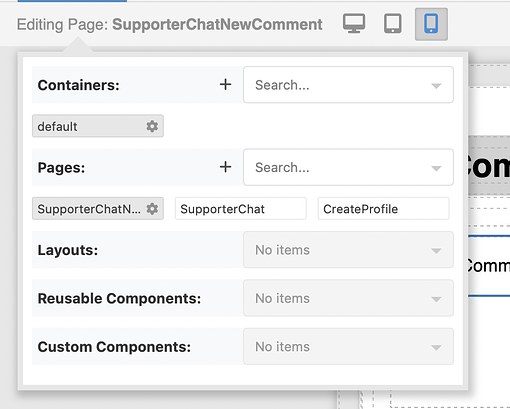Viewport: 510px width, 409px height.
Task: Click the Containers search field
Action: 348,85
